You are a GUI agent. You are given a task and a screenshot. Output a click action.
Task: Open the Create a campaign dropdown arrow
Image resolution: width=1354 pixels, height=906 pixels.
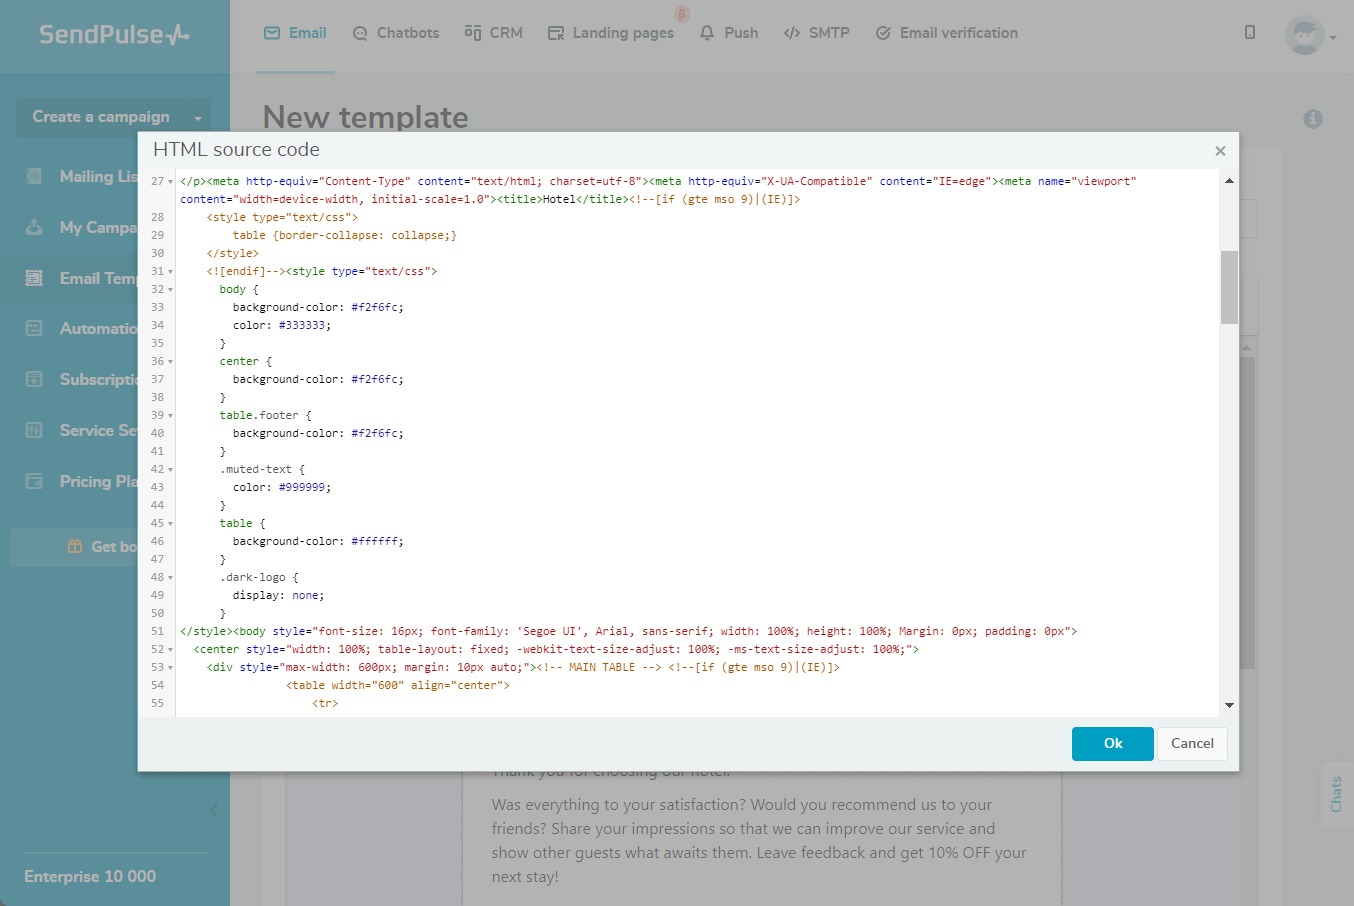click(x=198, y=118)
